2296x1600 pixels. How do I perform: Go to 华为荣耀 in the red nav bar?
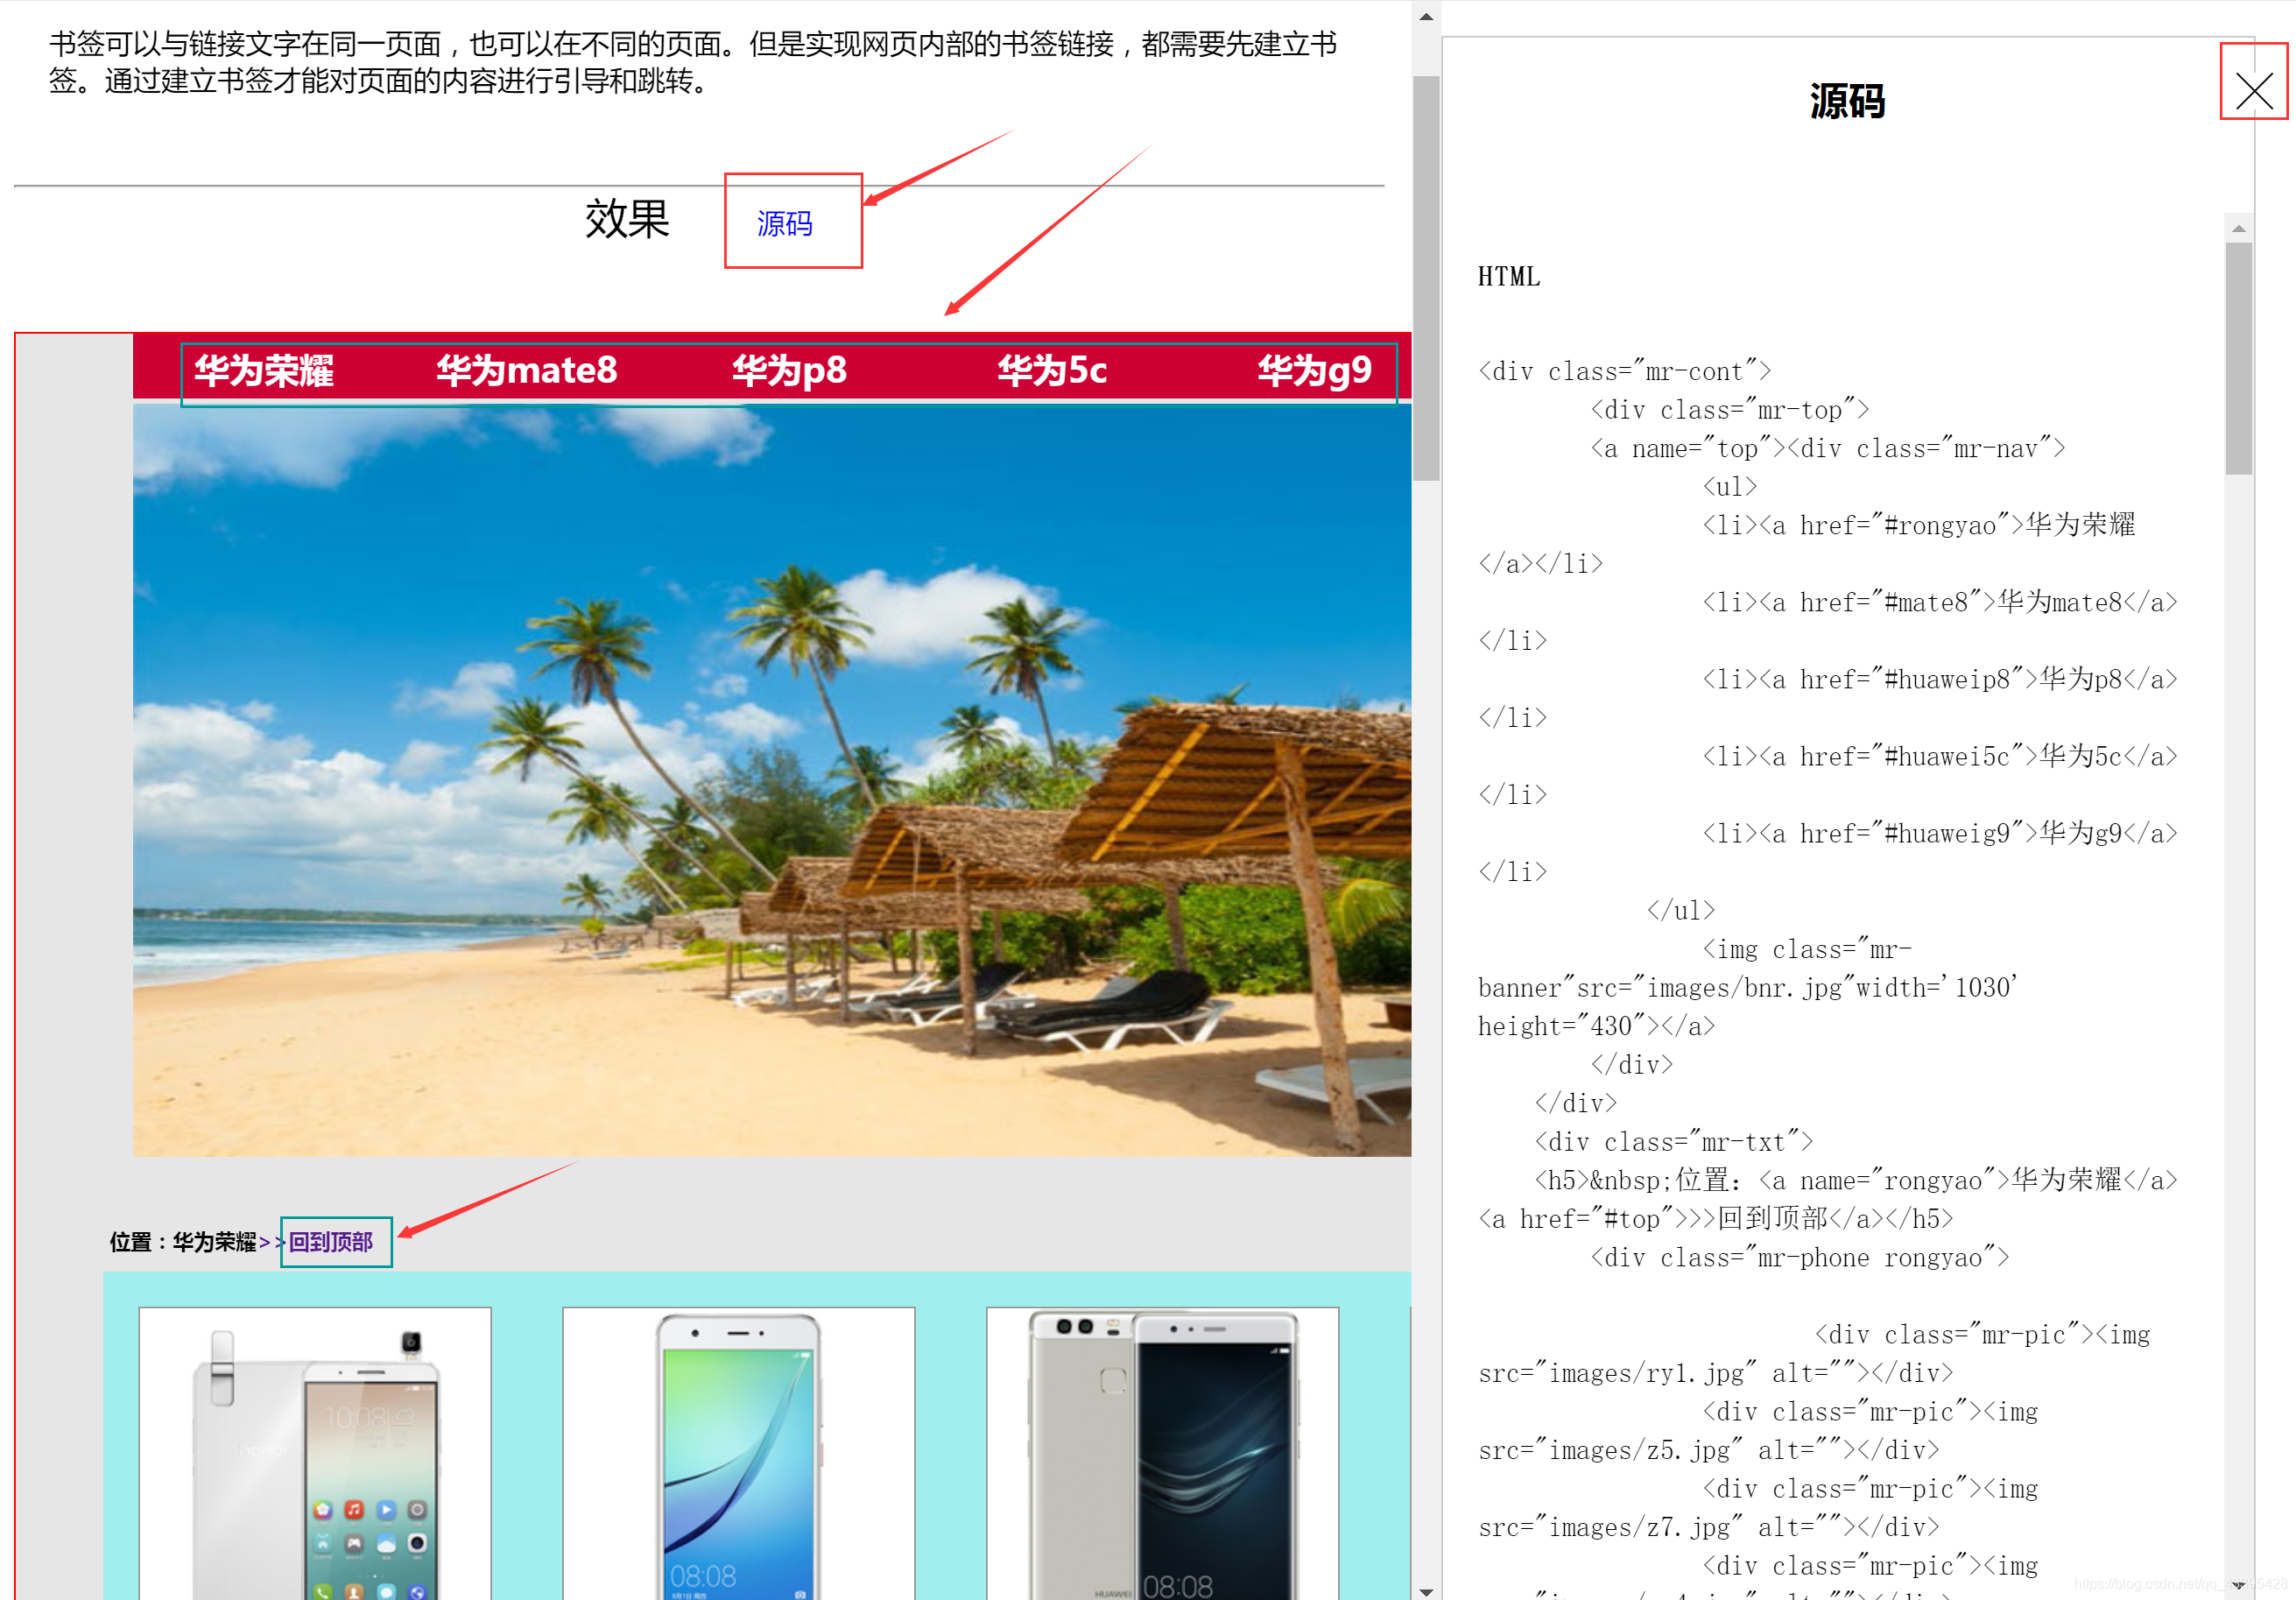point(264,371)
